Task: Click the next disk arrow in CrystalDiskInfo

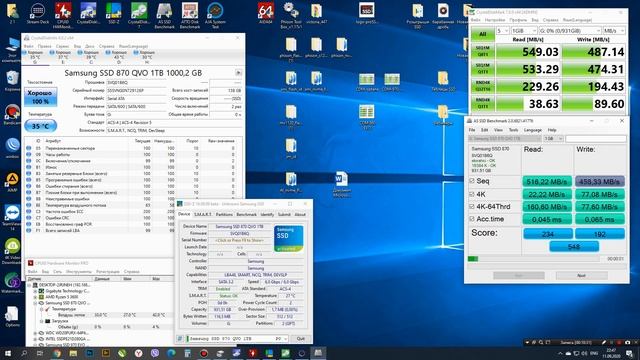Action: (238, 73)
